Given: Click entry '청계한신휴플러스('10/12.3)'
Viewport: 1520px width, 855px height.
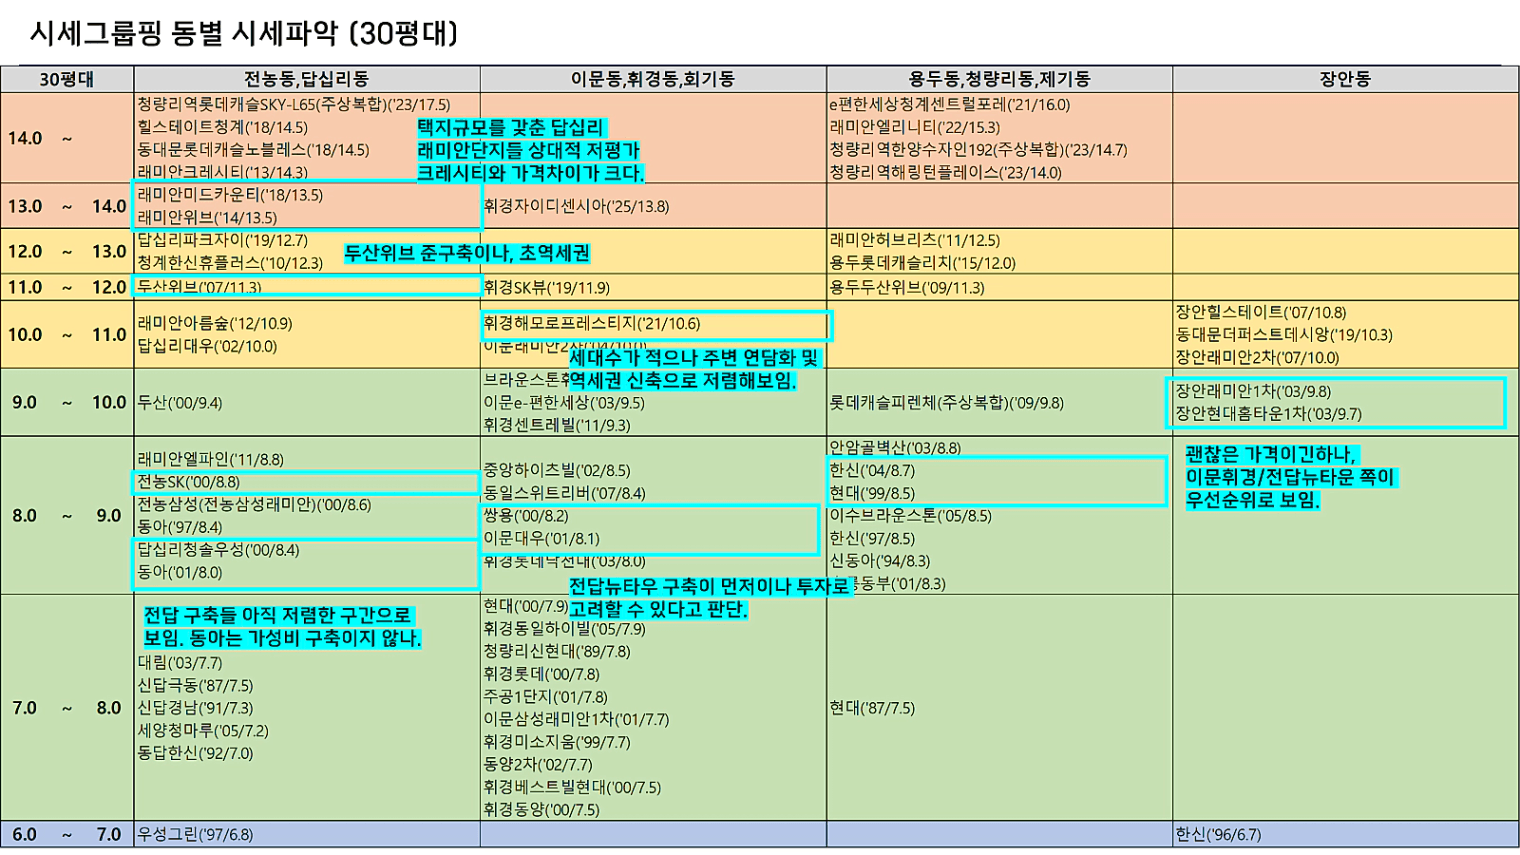Looking at the screenshot, I should point(230,263).
